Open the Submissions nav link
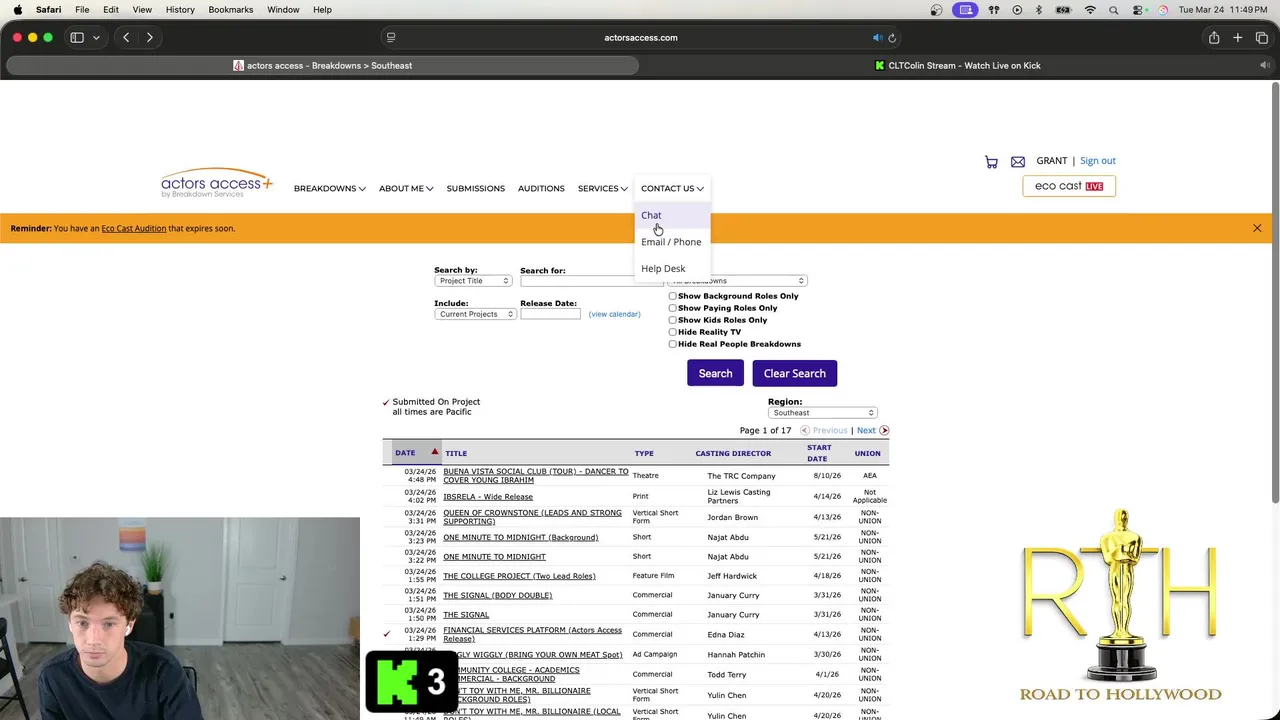1280x720 pixels. (476, 188)
